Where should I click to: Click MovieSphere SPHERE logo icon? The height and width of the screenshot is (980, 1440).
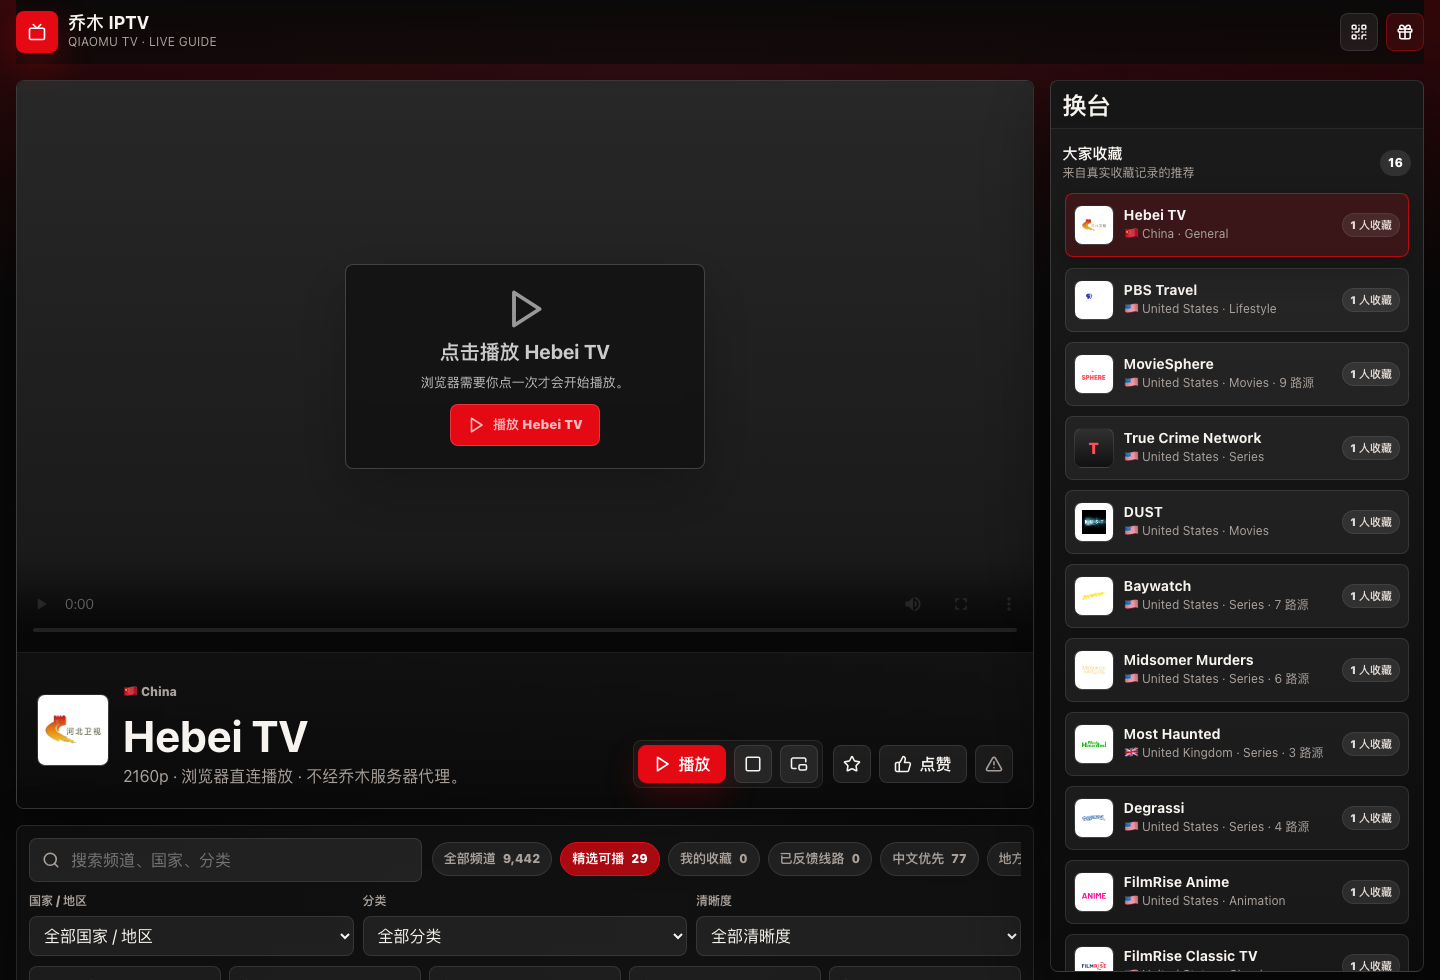1094,374
